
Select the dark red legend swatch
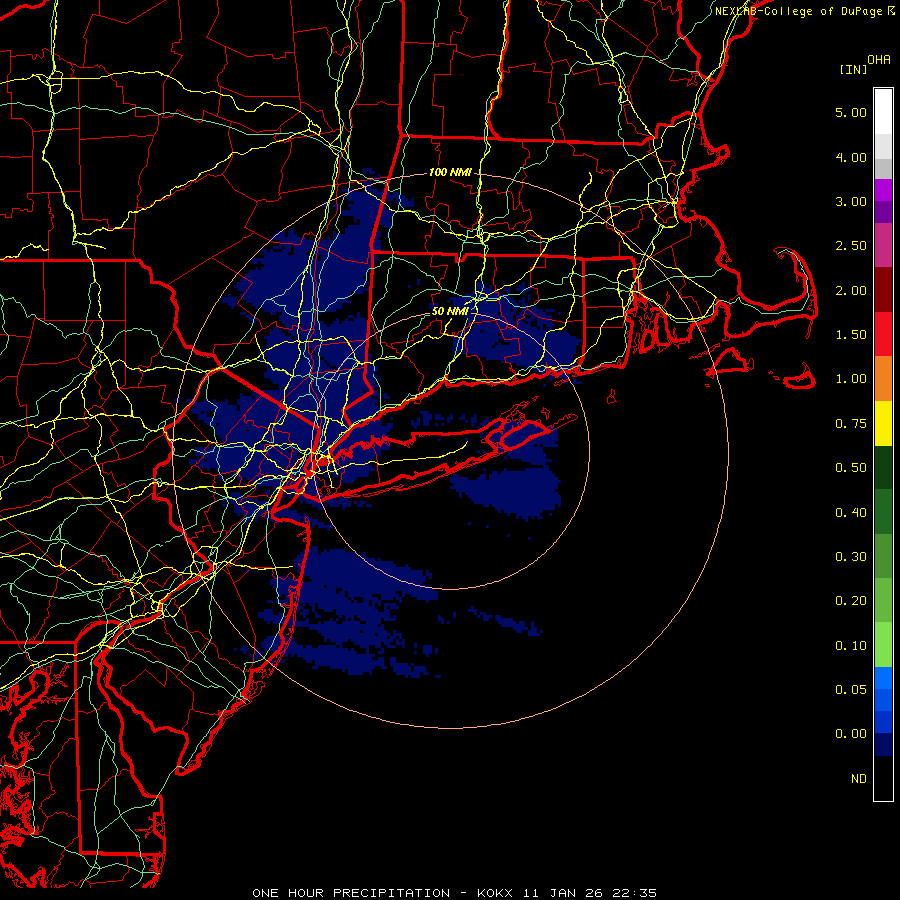pos(883,290)
